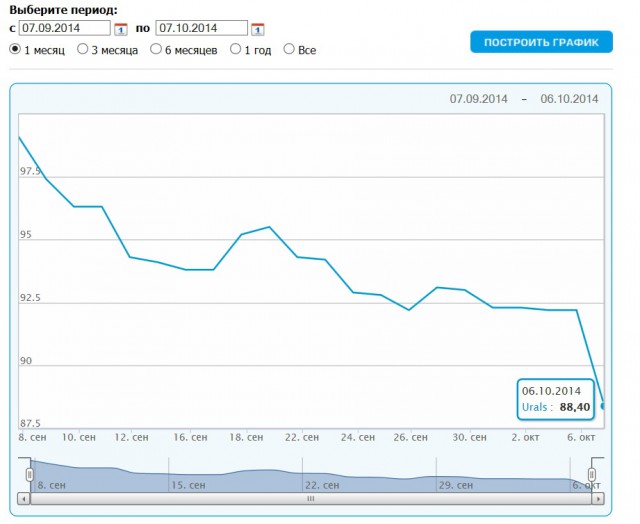Select the 1 месяц period option
This screenshot has height=524, width=640.
pyautogui.click(x=15, y=48)
